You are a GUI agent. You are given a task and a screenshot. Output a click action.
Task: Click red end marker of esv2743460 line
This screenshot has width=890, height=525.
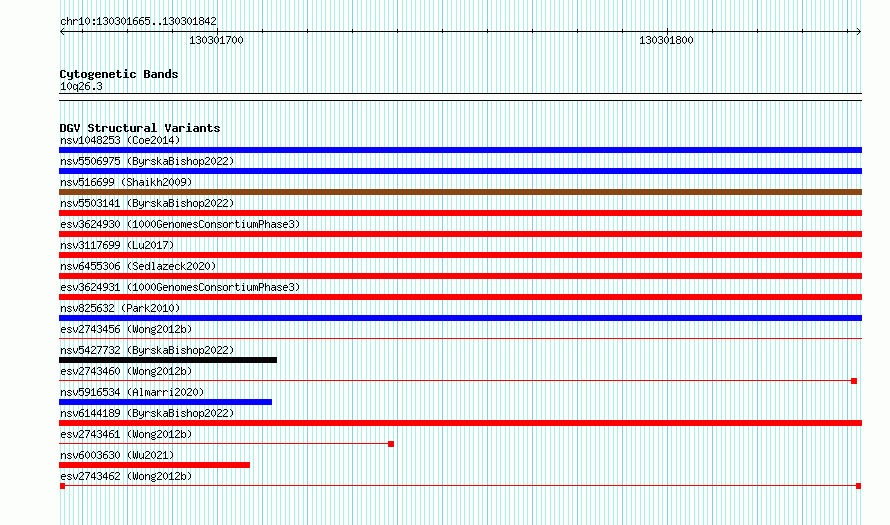click(854, 381)
